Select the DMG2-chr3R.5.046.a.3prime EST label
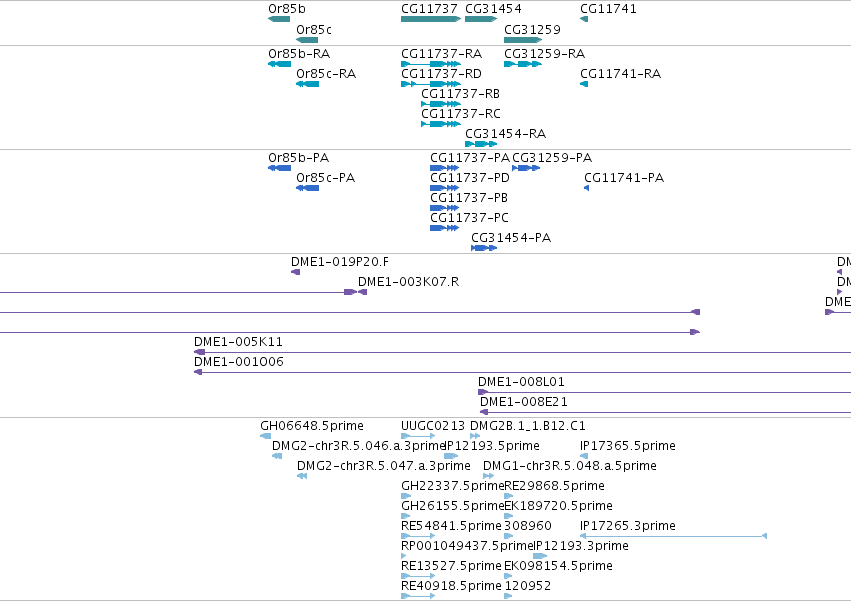Image resolution: width=851 pixels, height=601 pixels. pyautogui.click(x=358, y=446)
